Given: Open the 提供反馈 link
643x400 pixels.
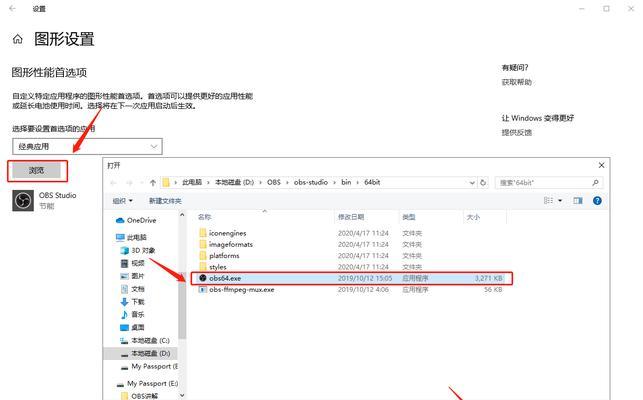Looking at the screenshot, I should pos(516,133).
